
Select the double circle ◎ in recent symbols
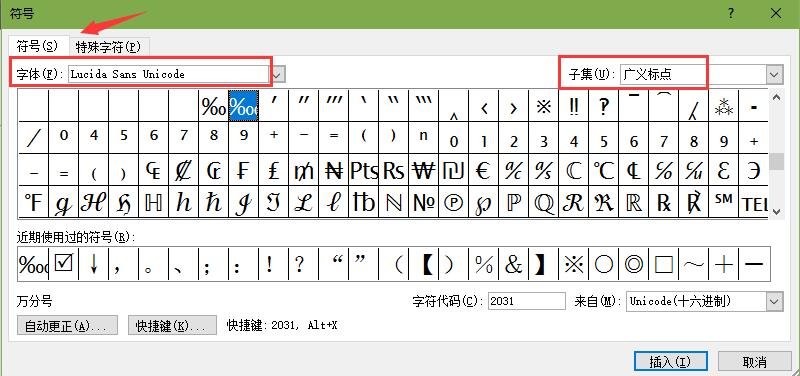coord(634,264)
